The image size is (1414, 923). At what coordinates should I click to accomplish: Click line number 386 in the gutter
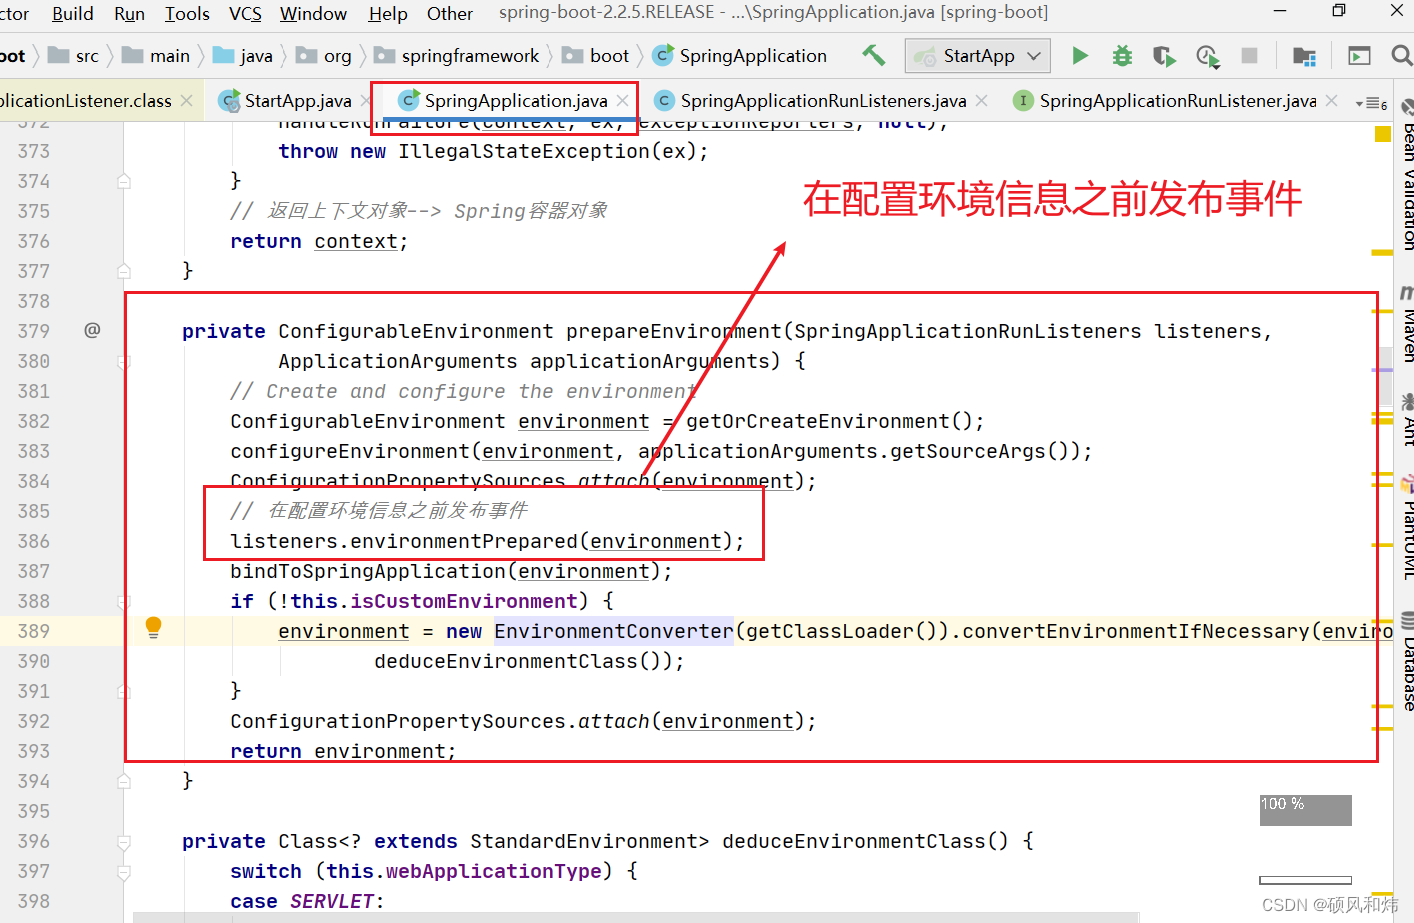(x=34, y=541)
